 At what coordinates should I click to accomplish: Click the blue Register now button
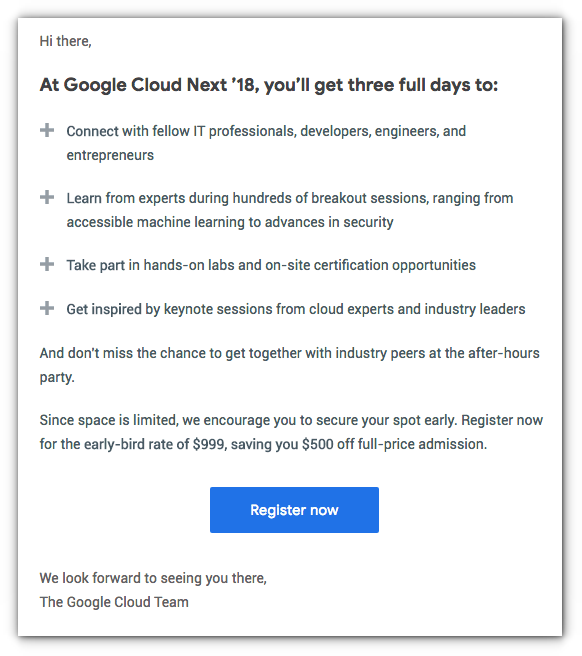294,510
